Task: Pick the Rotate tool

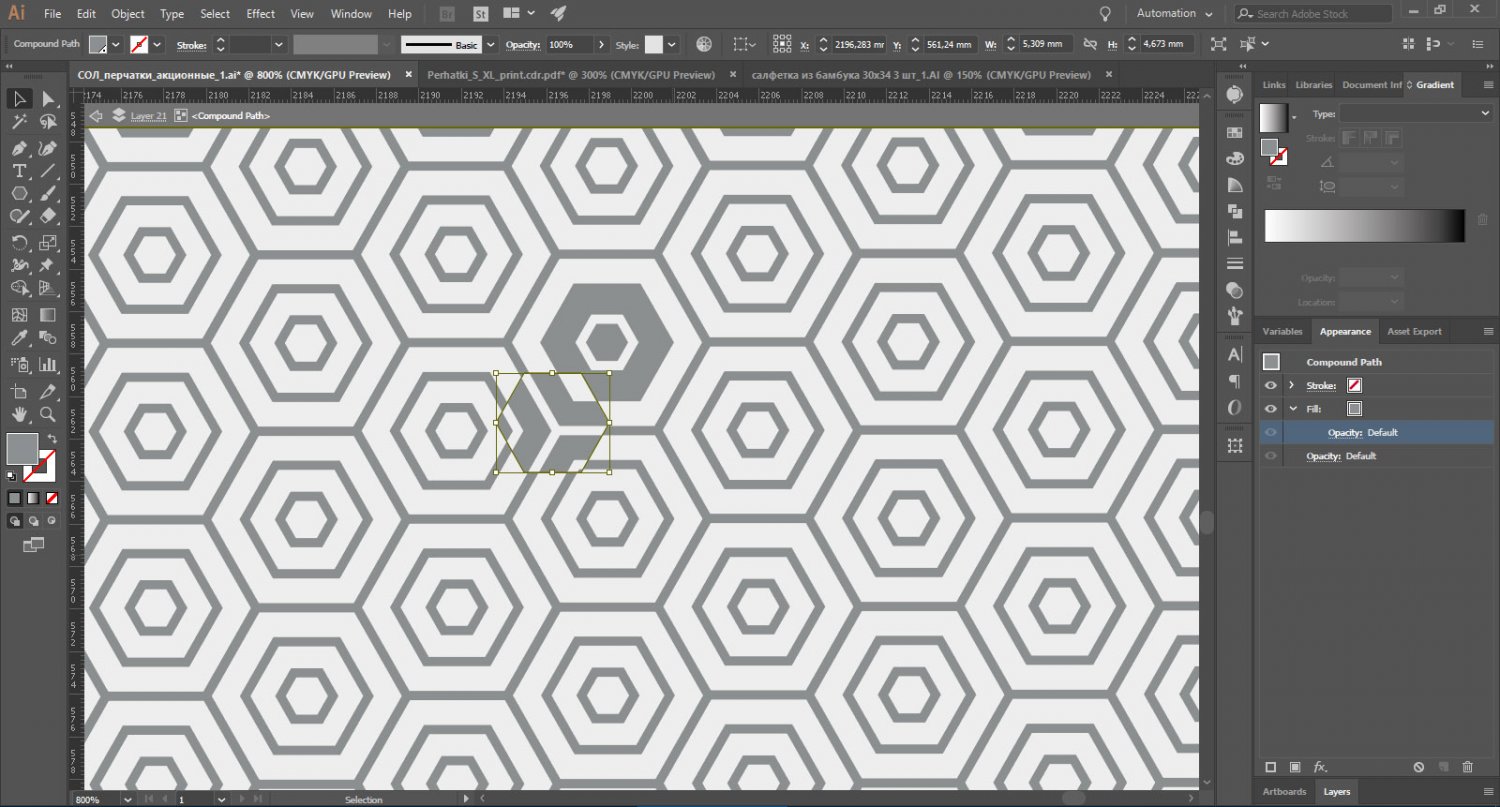Action: tap(19, 243)
